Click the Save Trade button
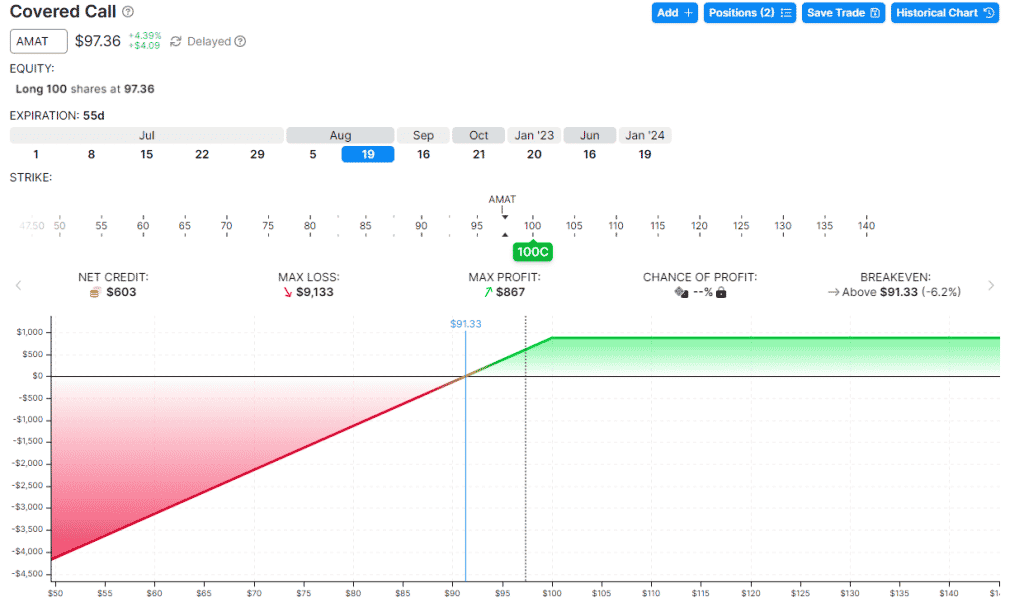 point(843,13)
